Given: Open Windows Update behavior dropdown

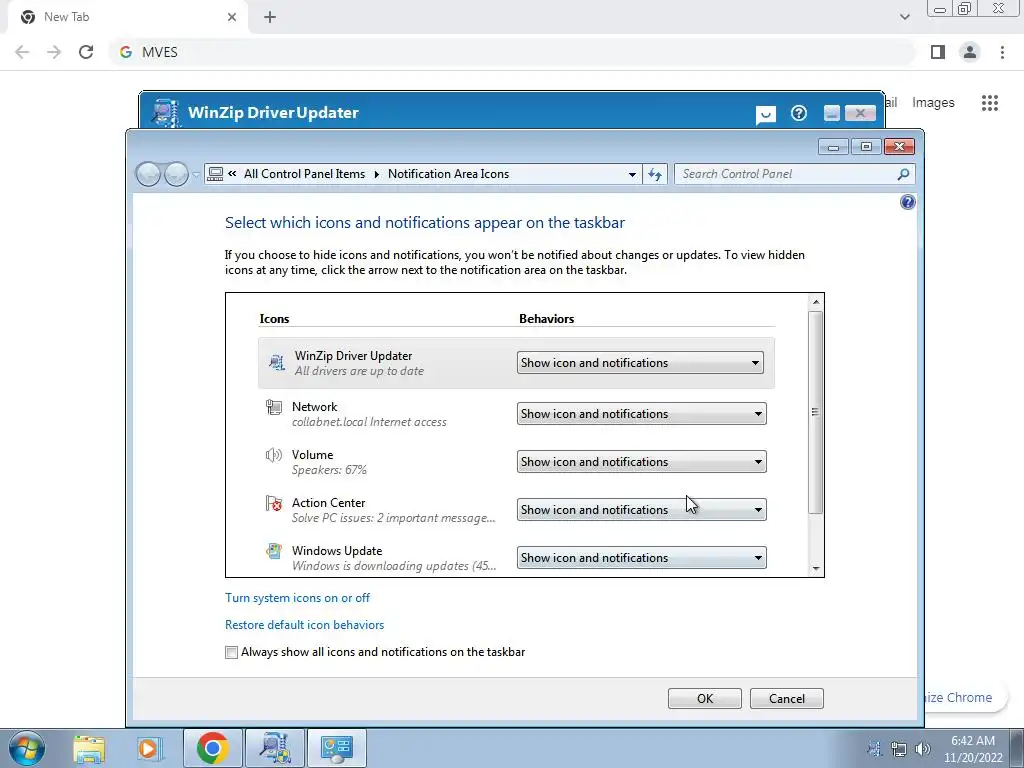Looking at the screenshot, I should coord(641,558).
